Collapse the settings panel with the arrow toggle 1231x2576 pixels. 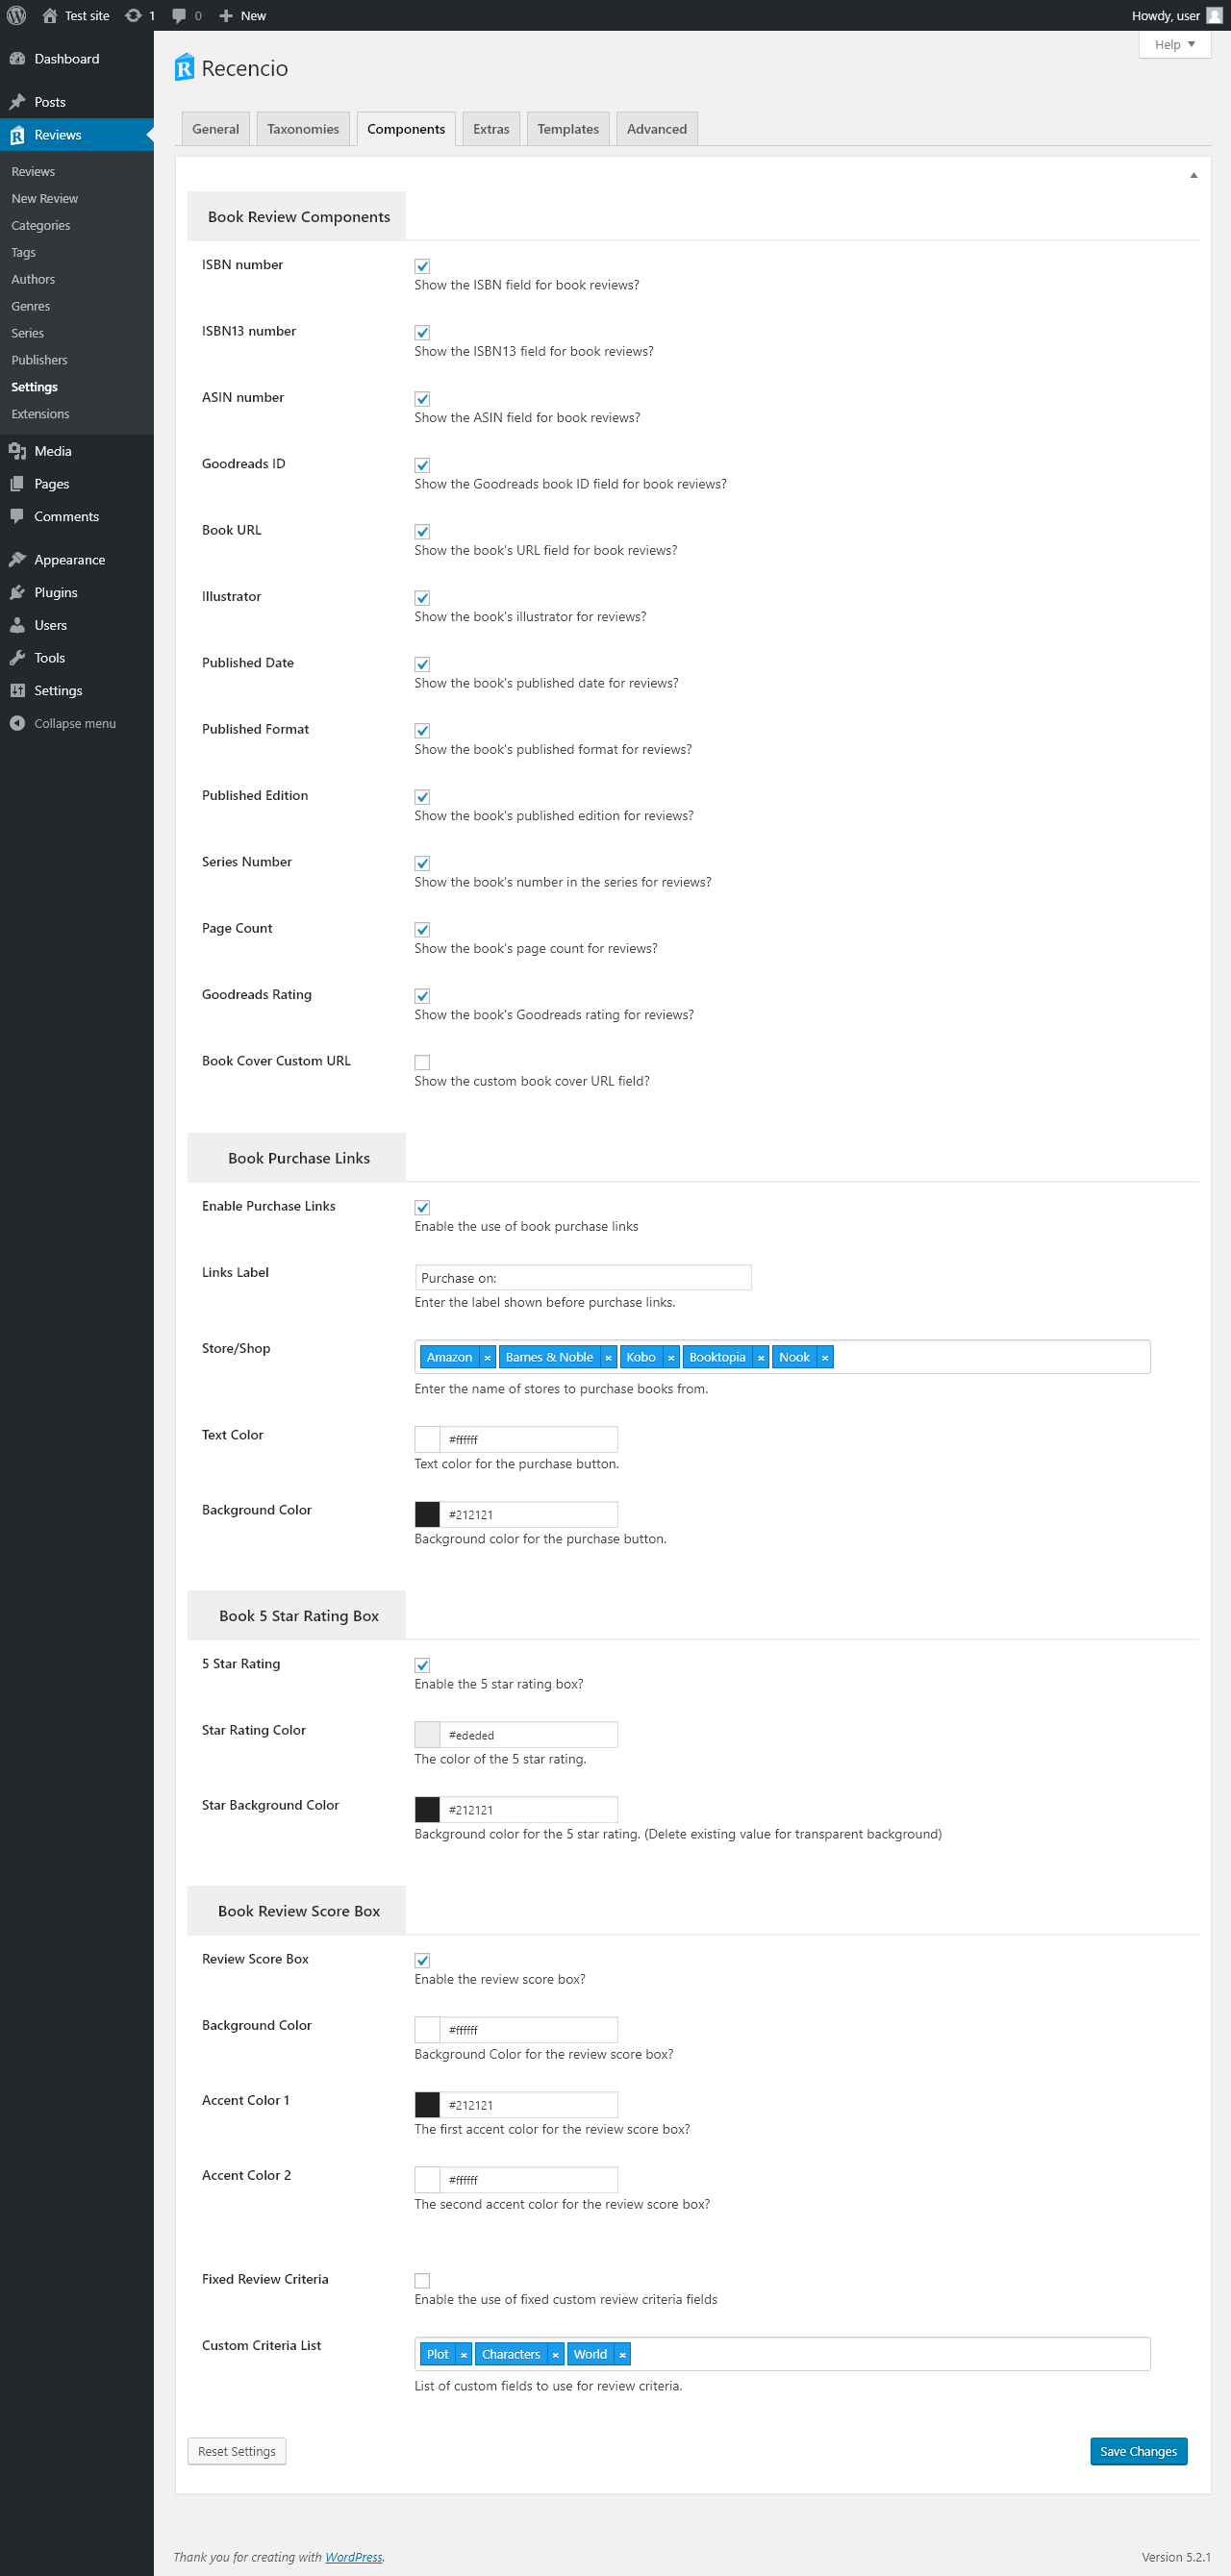click(x=1193, y=175)
